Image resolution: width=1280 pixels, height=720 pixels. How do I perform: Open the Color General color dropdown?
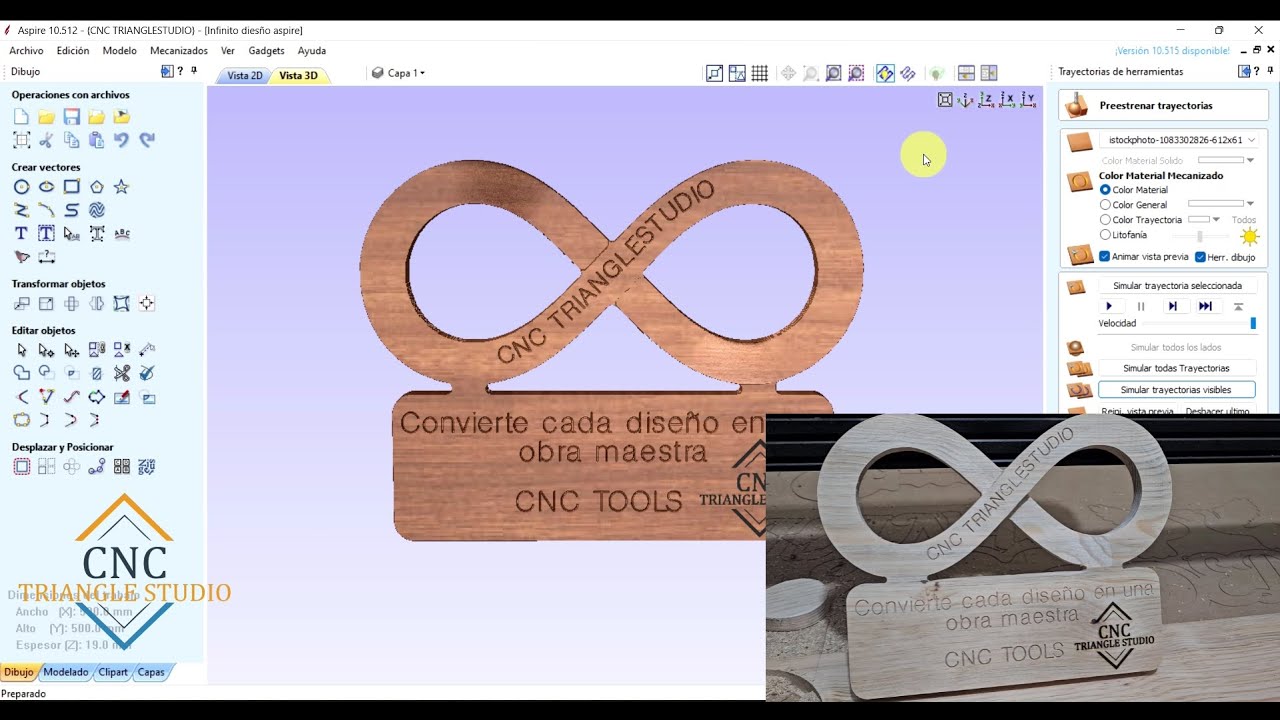point(1250,204)
